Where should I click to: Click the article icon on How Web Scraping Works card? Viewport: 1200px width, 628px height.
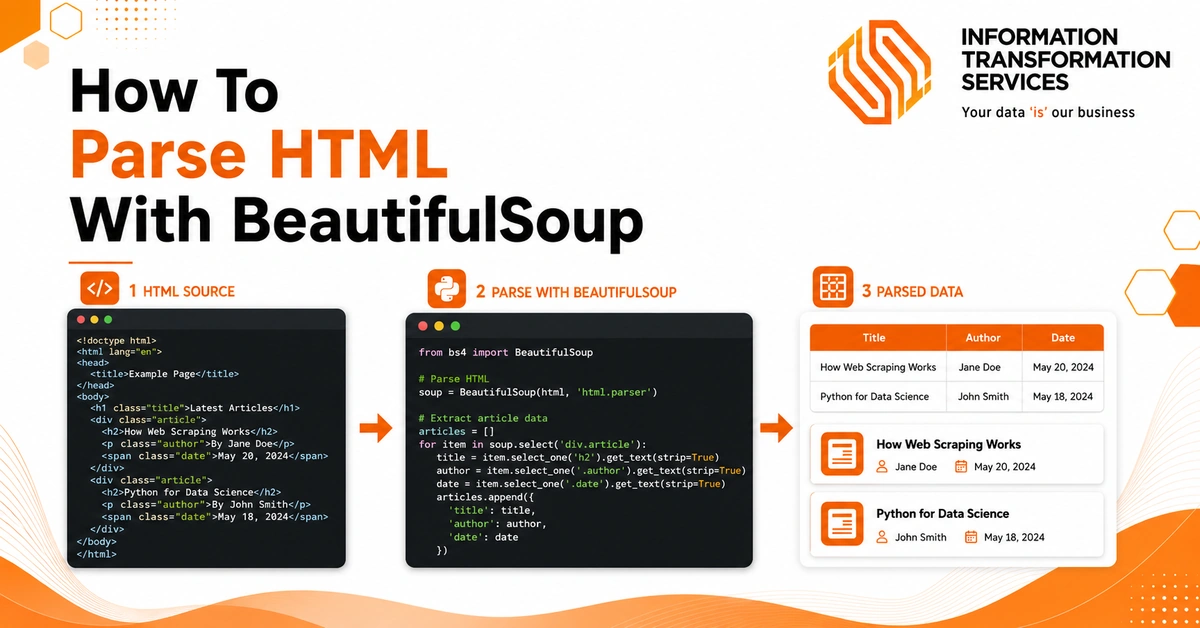tap(842, 454)
